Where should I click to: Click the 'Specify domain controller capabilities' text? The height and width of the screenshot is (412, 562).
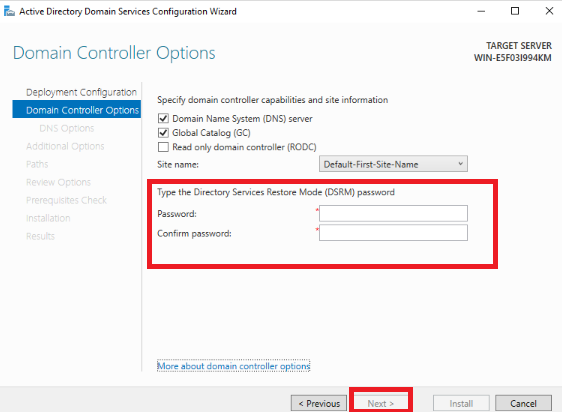tap(272, 100)
